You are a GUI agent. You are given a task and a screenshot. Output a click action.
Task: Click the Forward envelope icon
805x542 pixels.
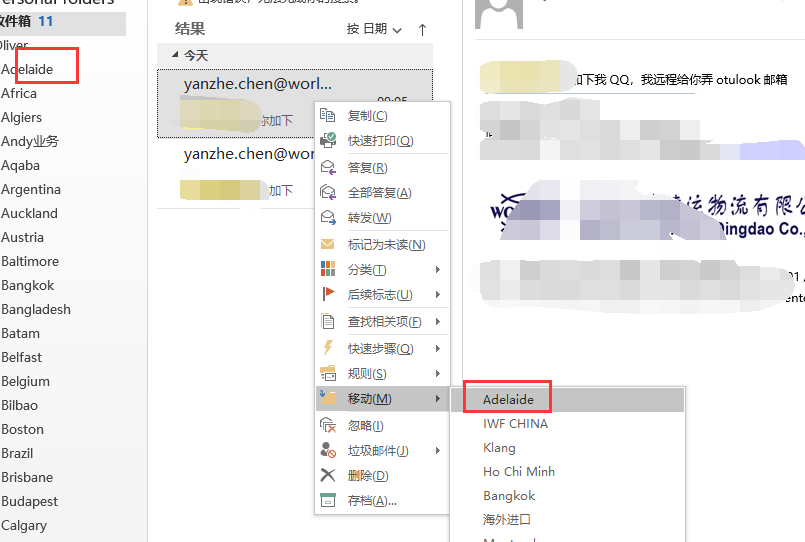[328, 218]
